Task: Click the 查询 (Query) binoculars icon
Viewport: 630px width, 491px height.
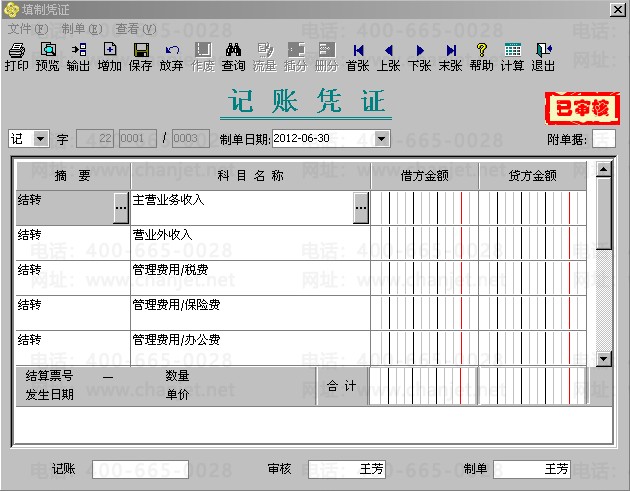Action: point(233,56)
